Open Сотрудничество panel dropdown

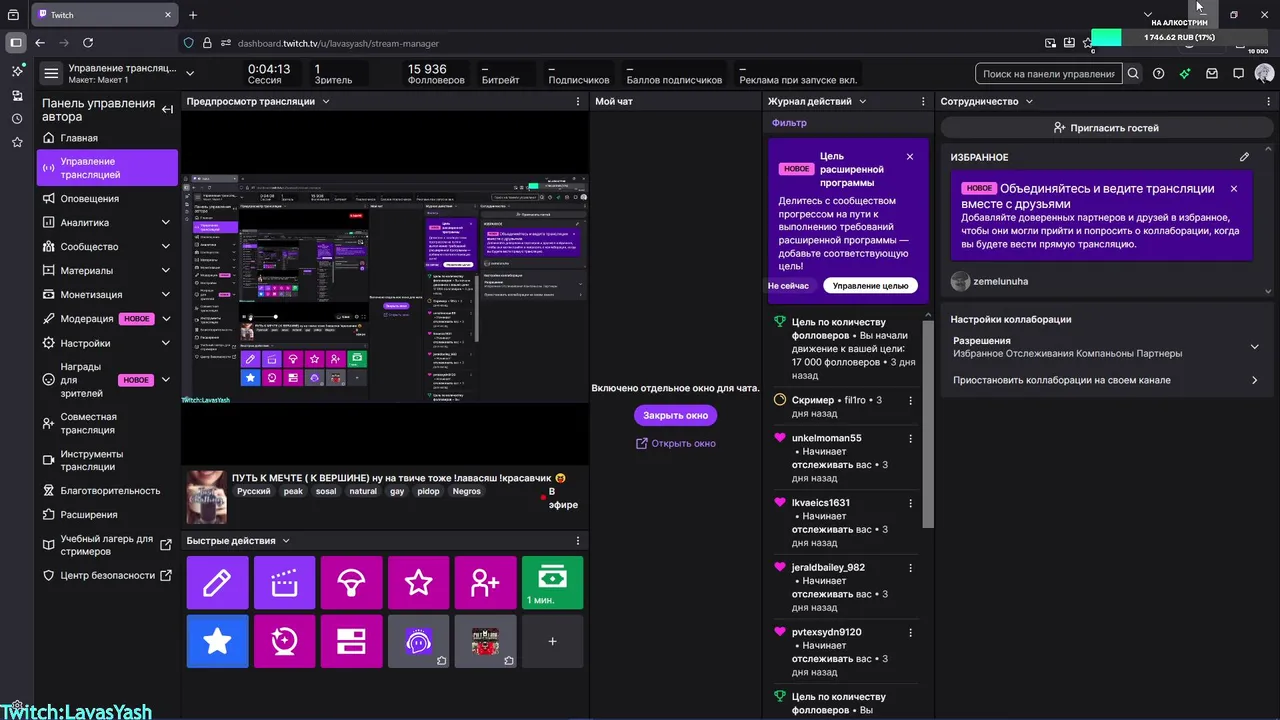click(x=1029, y=102)
